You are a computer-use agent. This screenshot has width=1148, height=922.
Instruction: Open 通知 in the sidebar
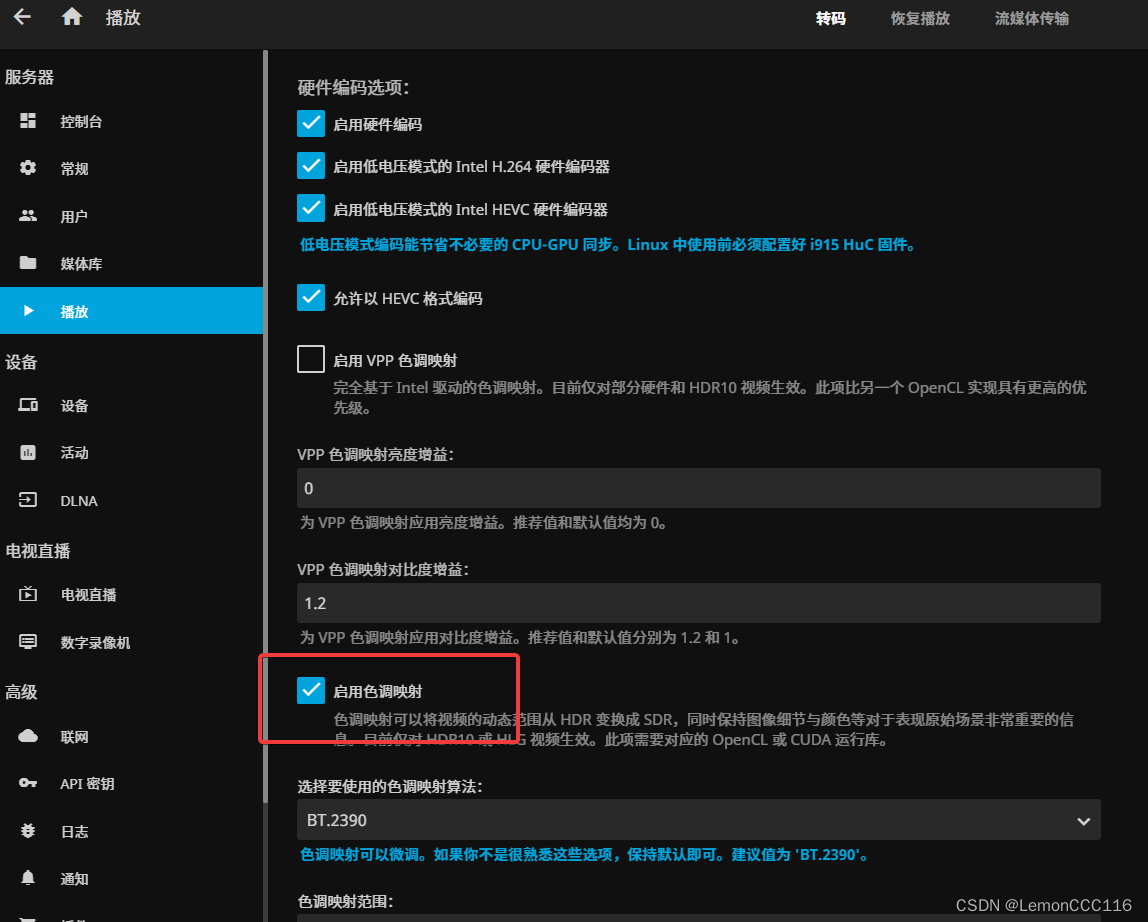[x=132, y=877]
